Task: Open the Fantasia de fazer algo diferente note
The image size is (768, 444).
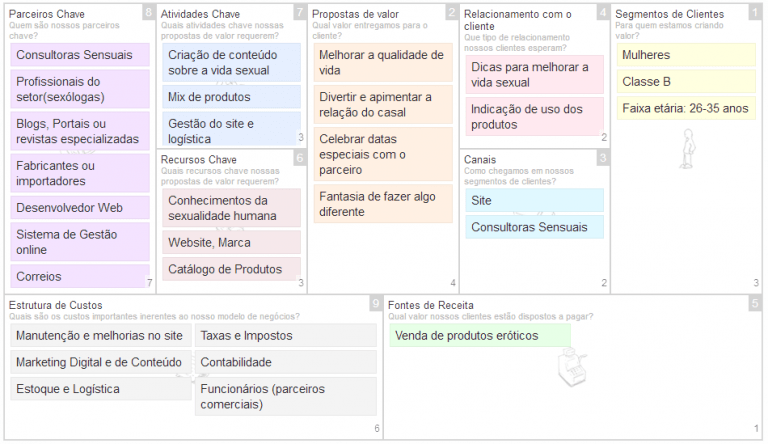Action: 383,204
